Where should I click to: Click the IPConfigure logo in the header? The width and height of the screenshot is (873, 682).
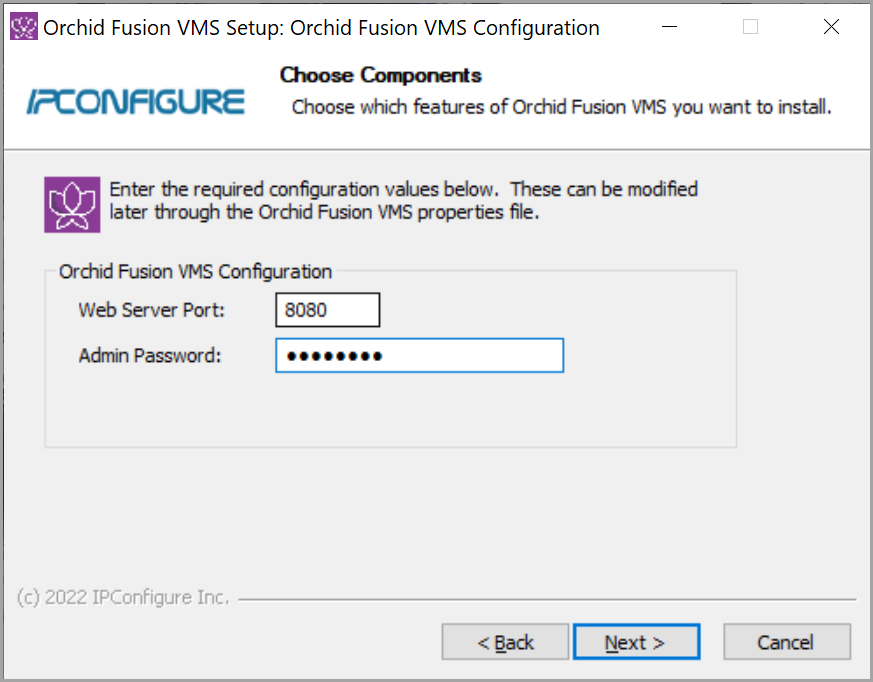(x=135, y=102)
